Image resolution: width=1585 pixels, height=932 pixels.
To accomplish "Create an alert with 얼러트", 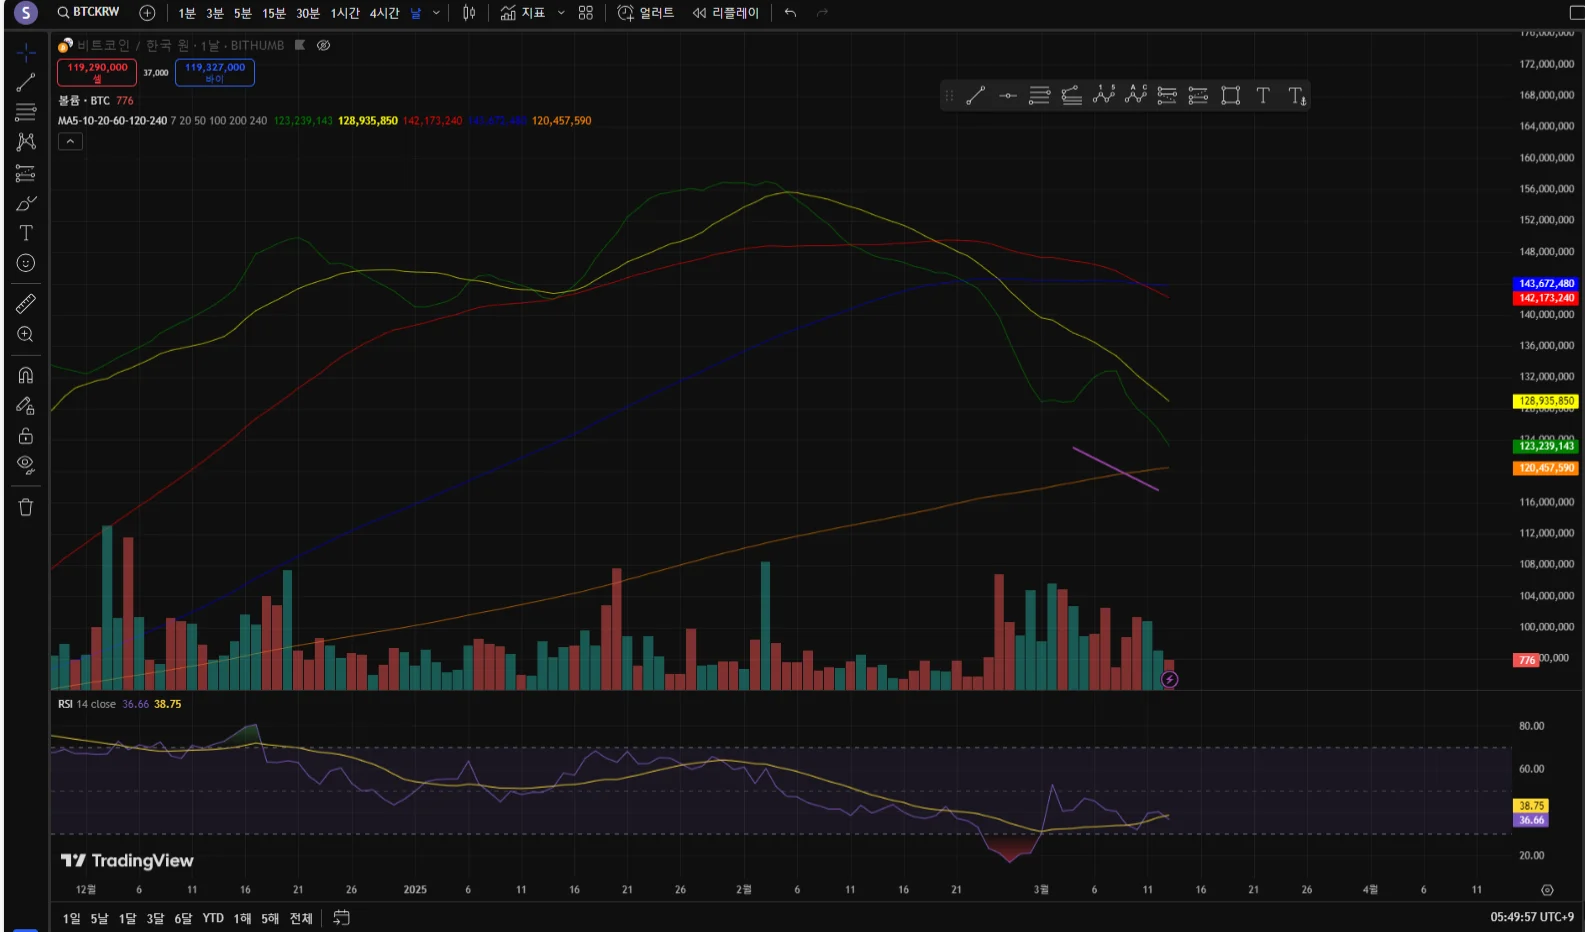I will point(646,13).
